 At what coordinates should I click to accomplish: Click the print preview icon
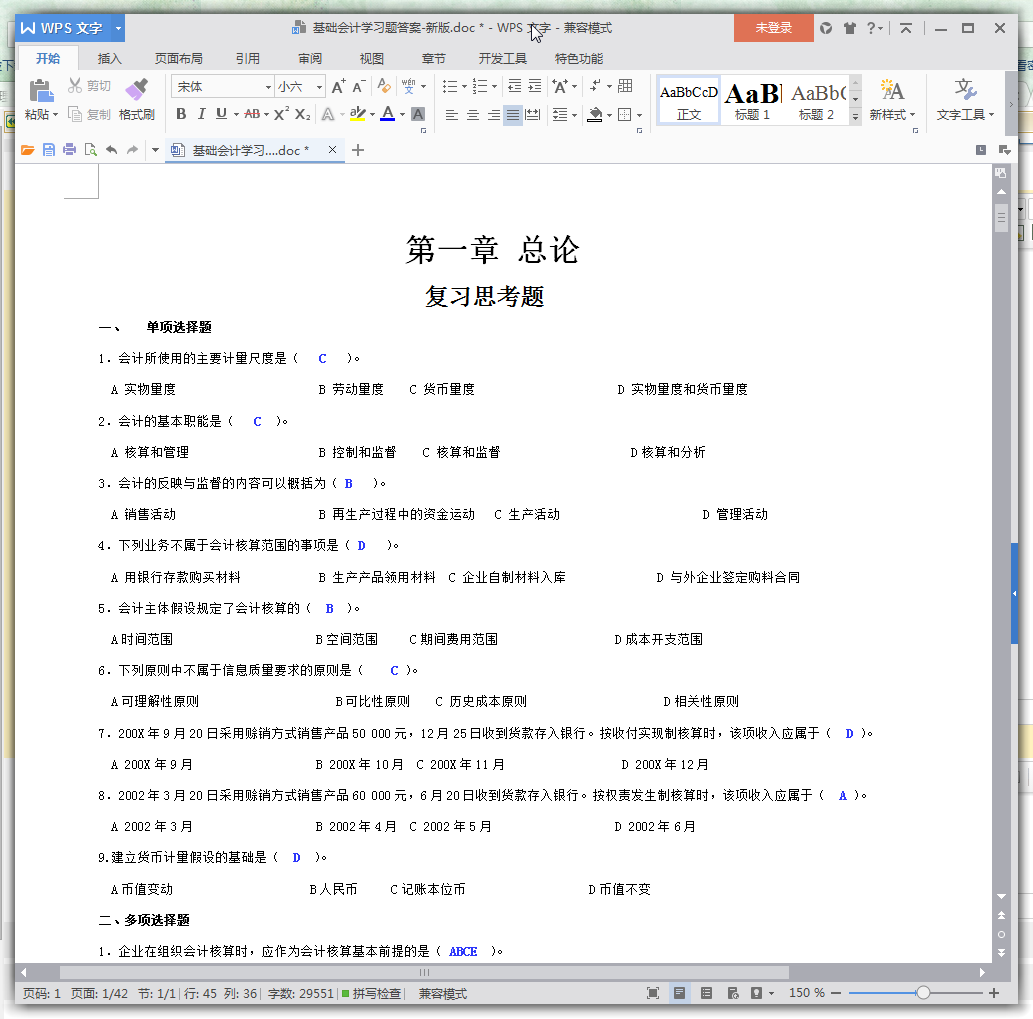[90, 150]
